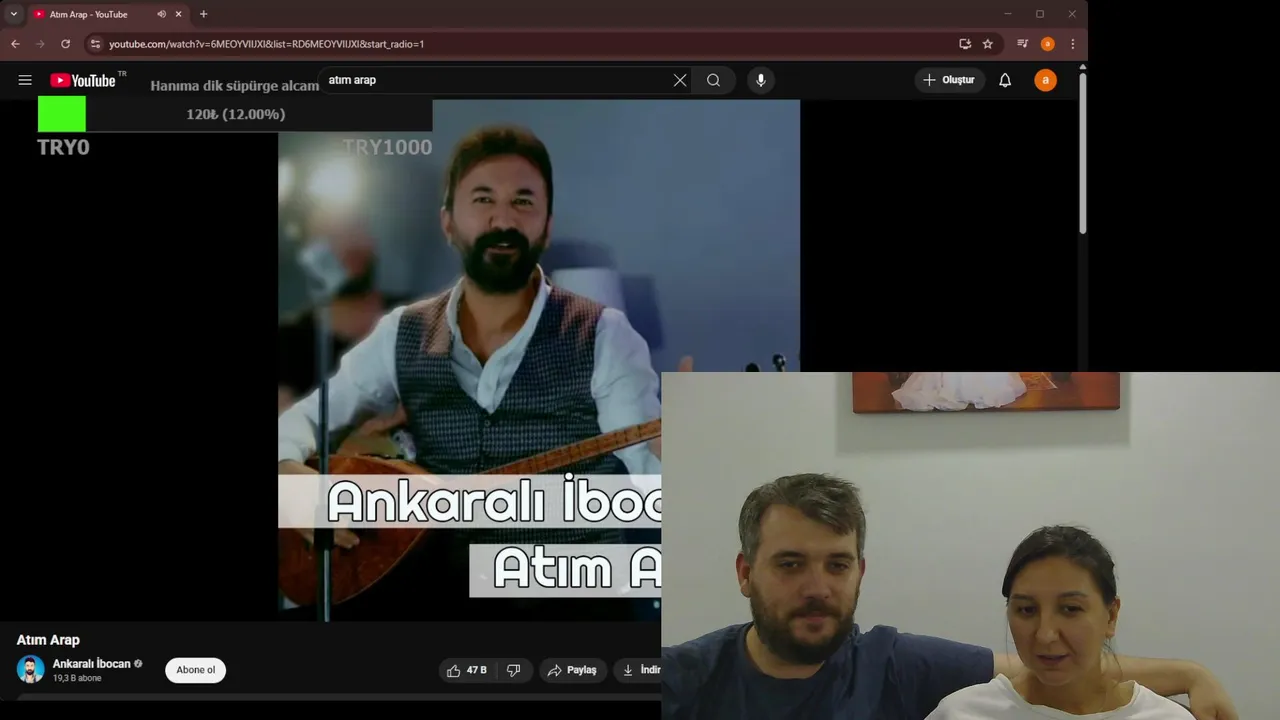The image size is (1280, 720).
Task: Open the Chrome profile avatar
Action: 1047,44
